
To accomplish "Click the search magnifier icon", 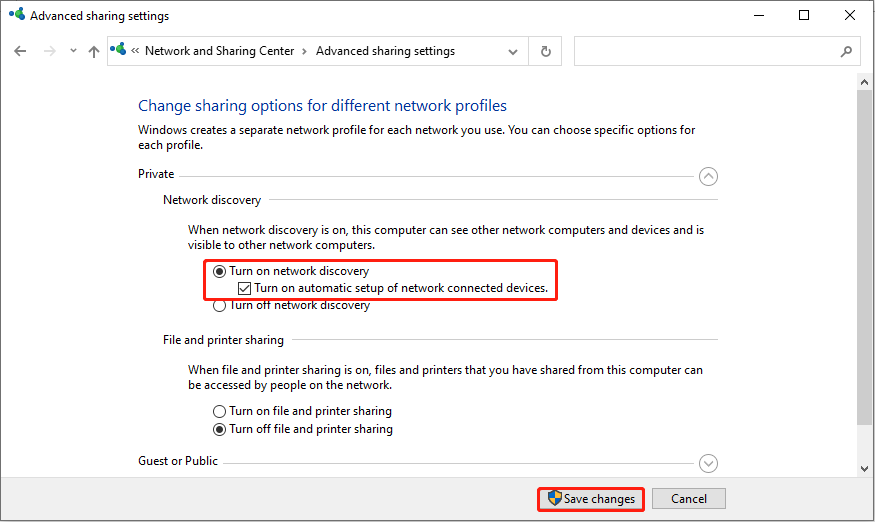I will tap(846, 51).
